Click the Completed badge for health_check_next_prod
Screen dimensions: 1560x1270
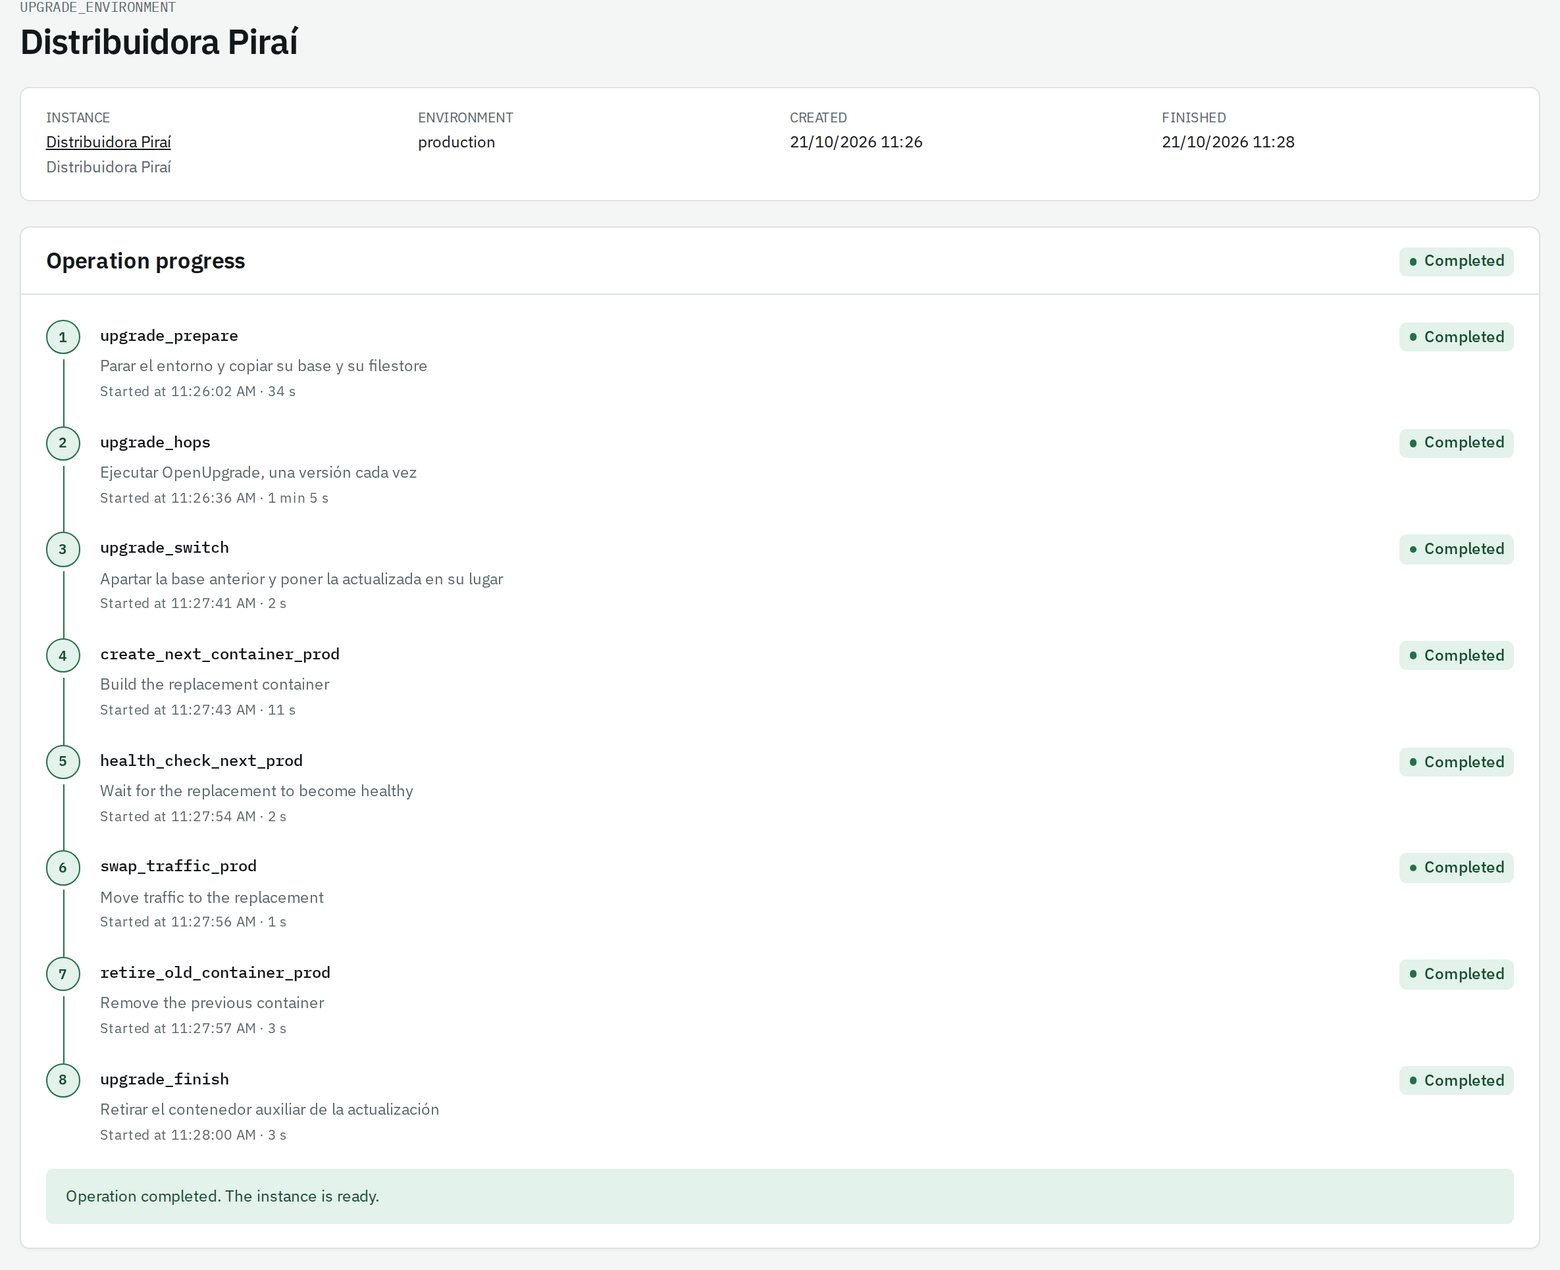tap(1456, 762)
